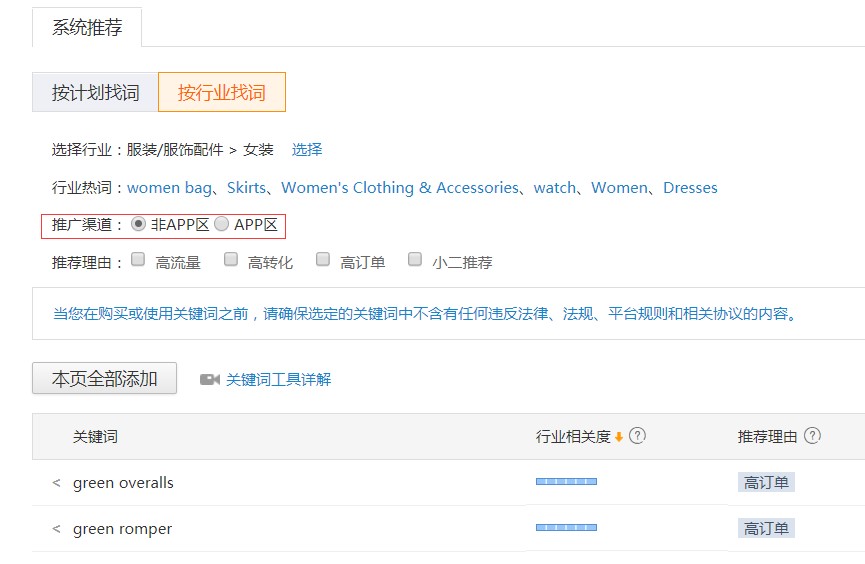Click the relevance bar for green overalls

pyautogui.click(x=566, y=482)
